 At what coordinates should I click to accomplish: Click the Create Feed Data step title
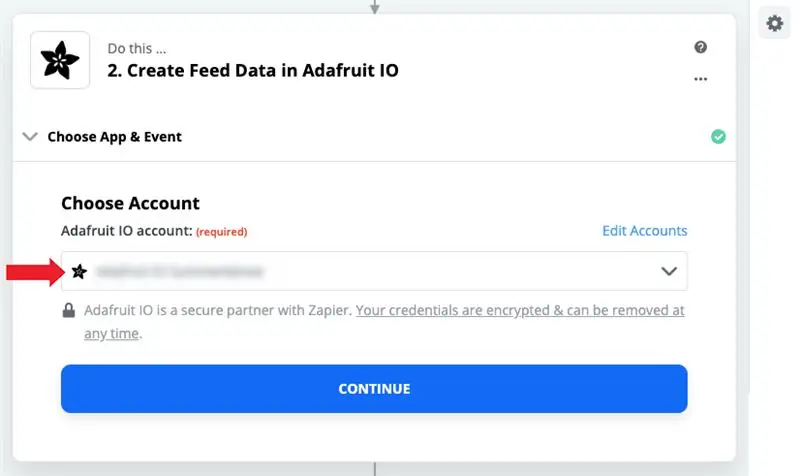pyautogui.click(x=253, y=70)
